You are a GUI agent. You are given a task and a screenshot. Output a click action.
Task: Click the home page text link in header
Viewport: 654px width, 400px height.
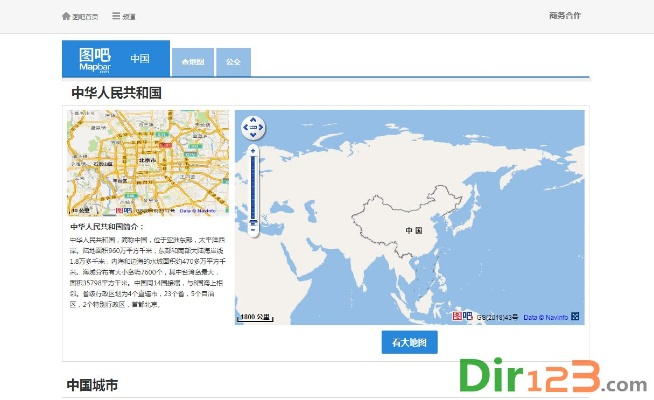pos(85,17)
